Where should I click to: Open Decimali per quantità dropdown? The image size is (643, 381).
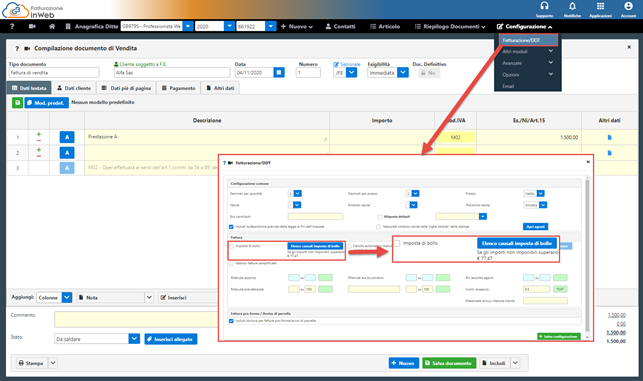pyautogui.click(x=298, y=194)
